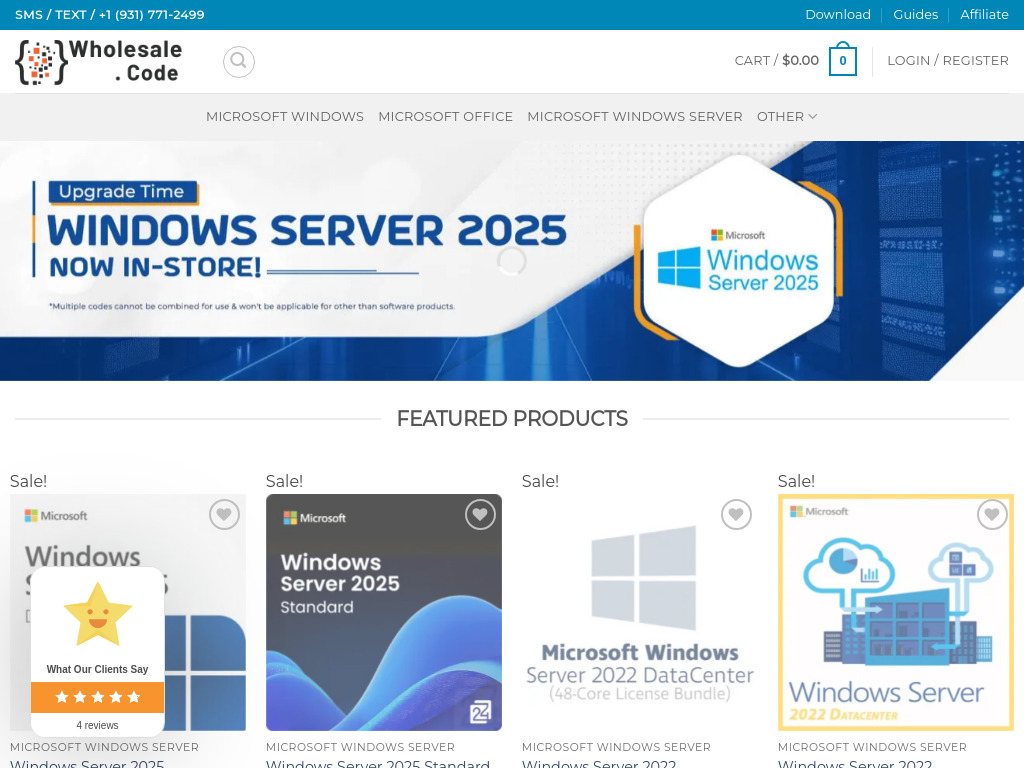Open Windows Server 2025 Standard product image
This screenshot has height=768, width=1024.
coord(384,613)
